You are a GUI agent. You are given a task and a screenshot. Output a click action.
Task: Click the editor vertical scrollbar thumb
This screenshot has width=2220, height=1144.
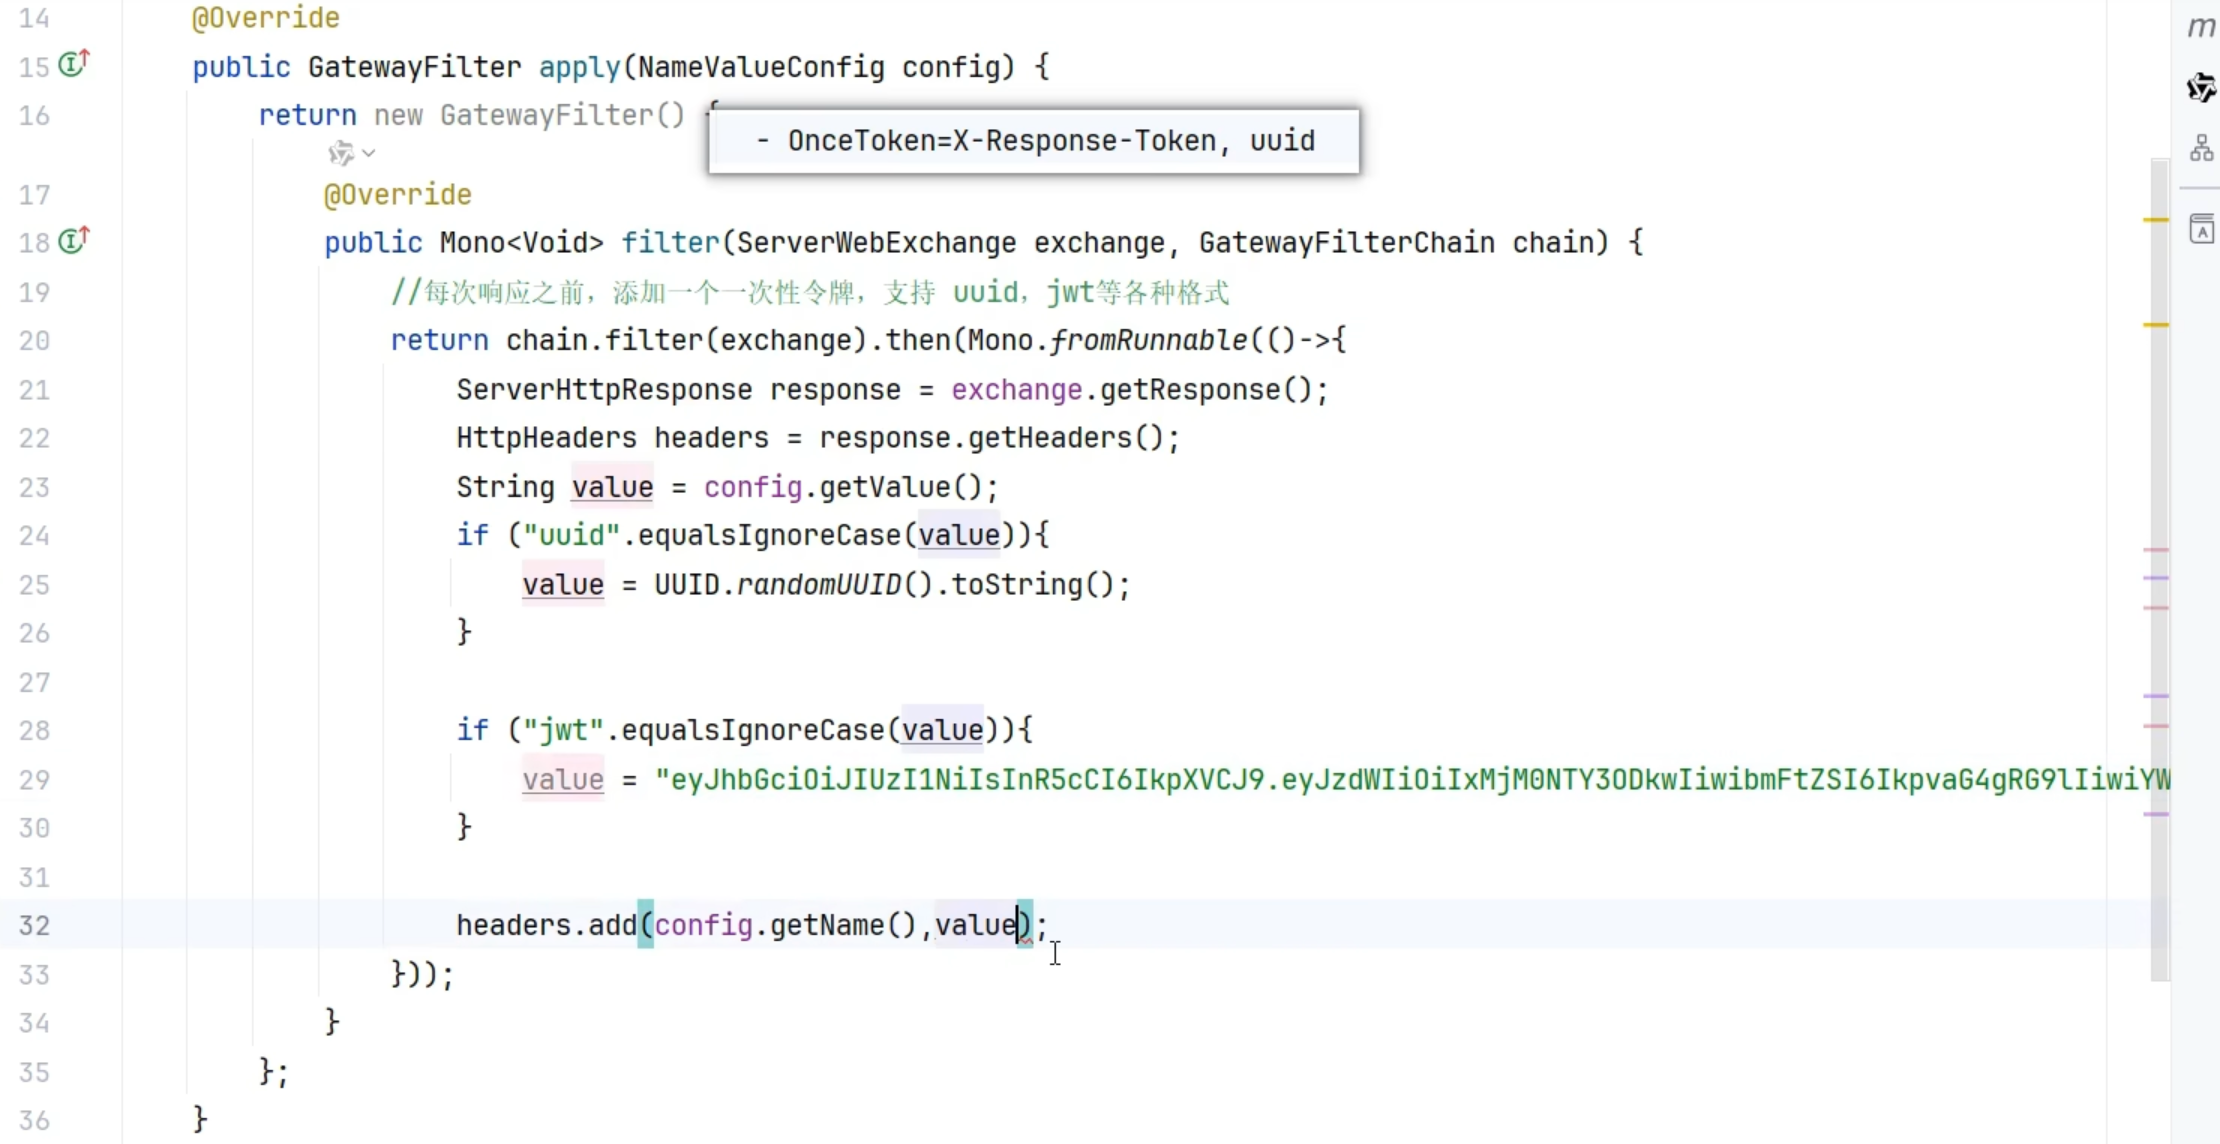[x=2160, y=450]
